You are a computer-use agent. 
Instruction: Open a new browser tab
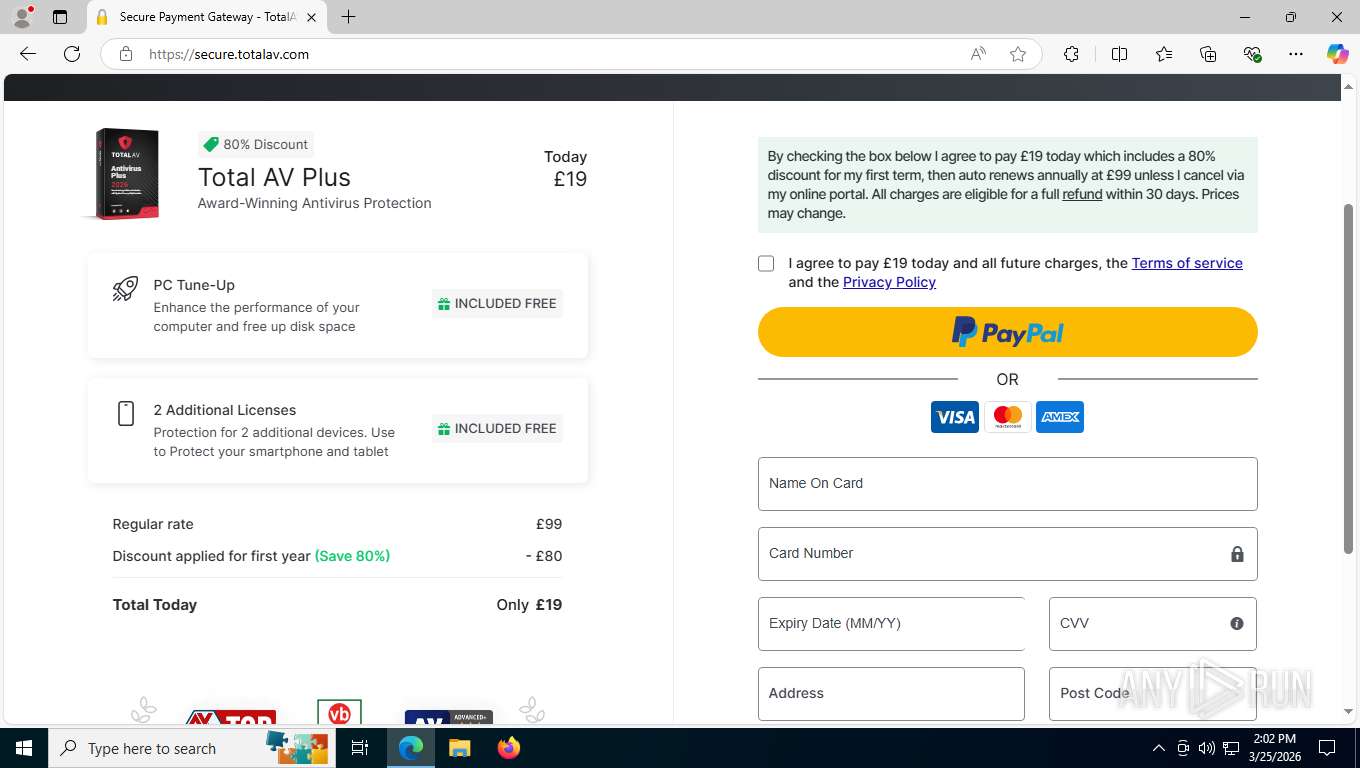point(348,17)
